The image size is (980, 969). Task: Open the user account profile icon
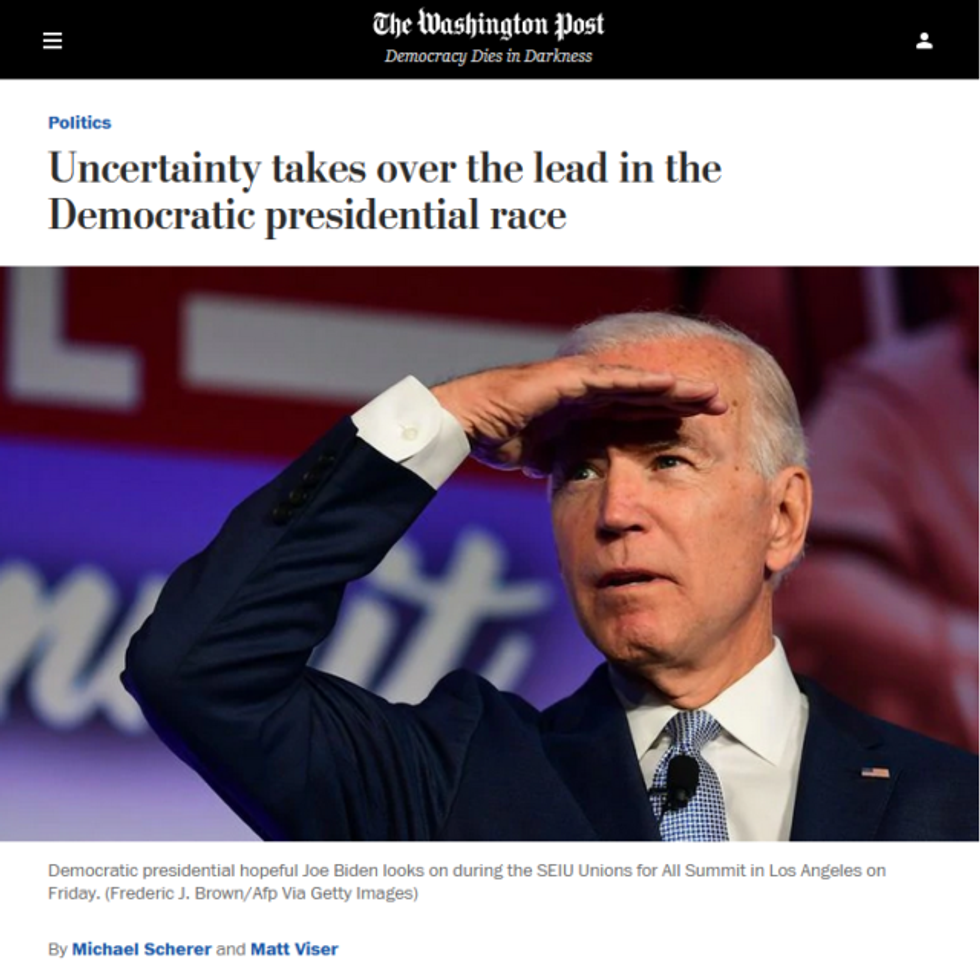(x=924, y=41)
